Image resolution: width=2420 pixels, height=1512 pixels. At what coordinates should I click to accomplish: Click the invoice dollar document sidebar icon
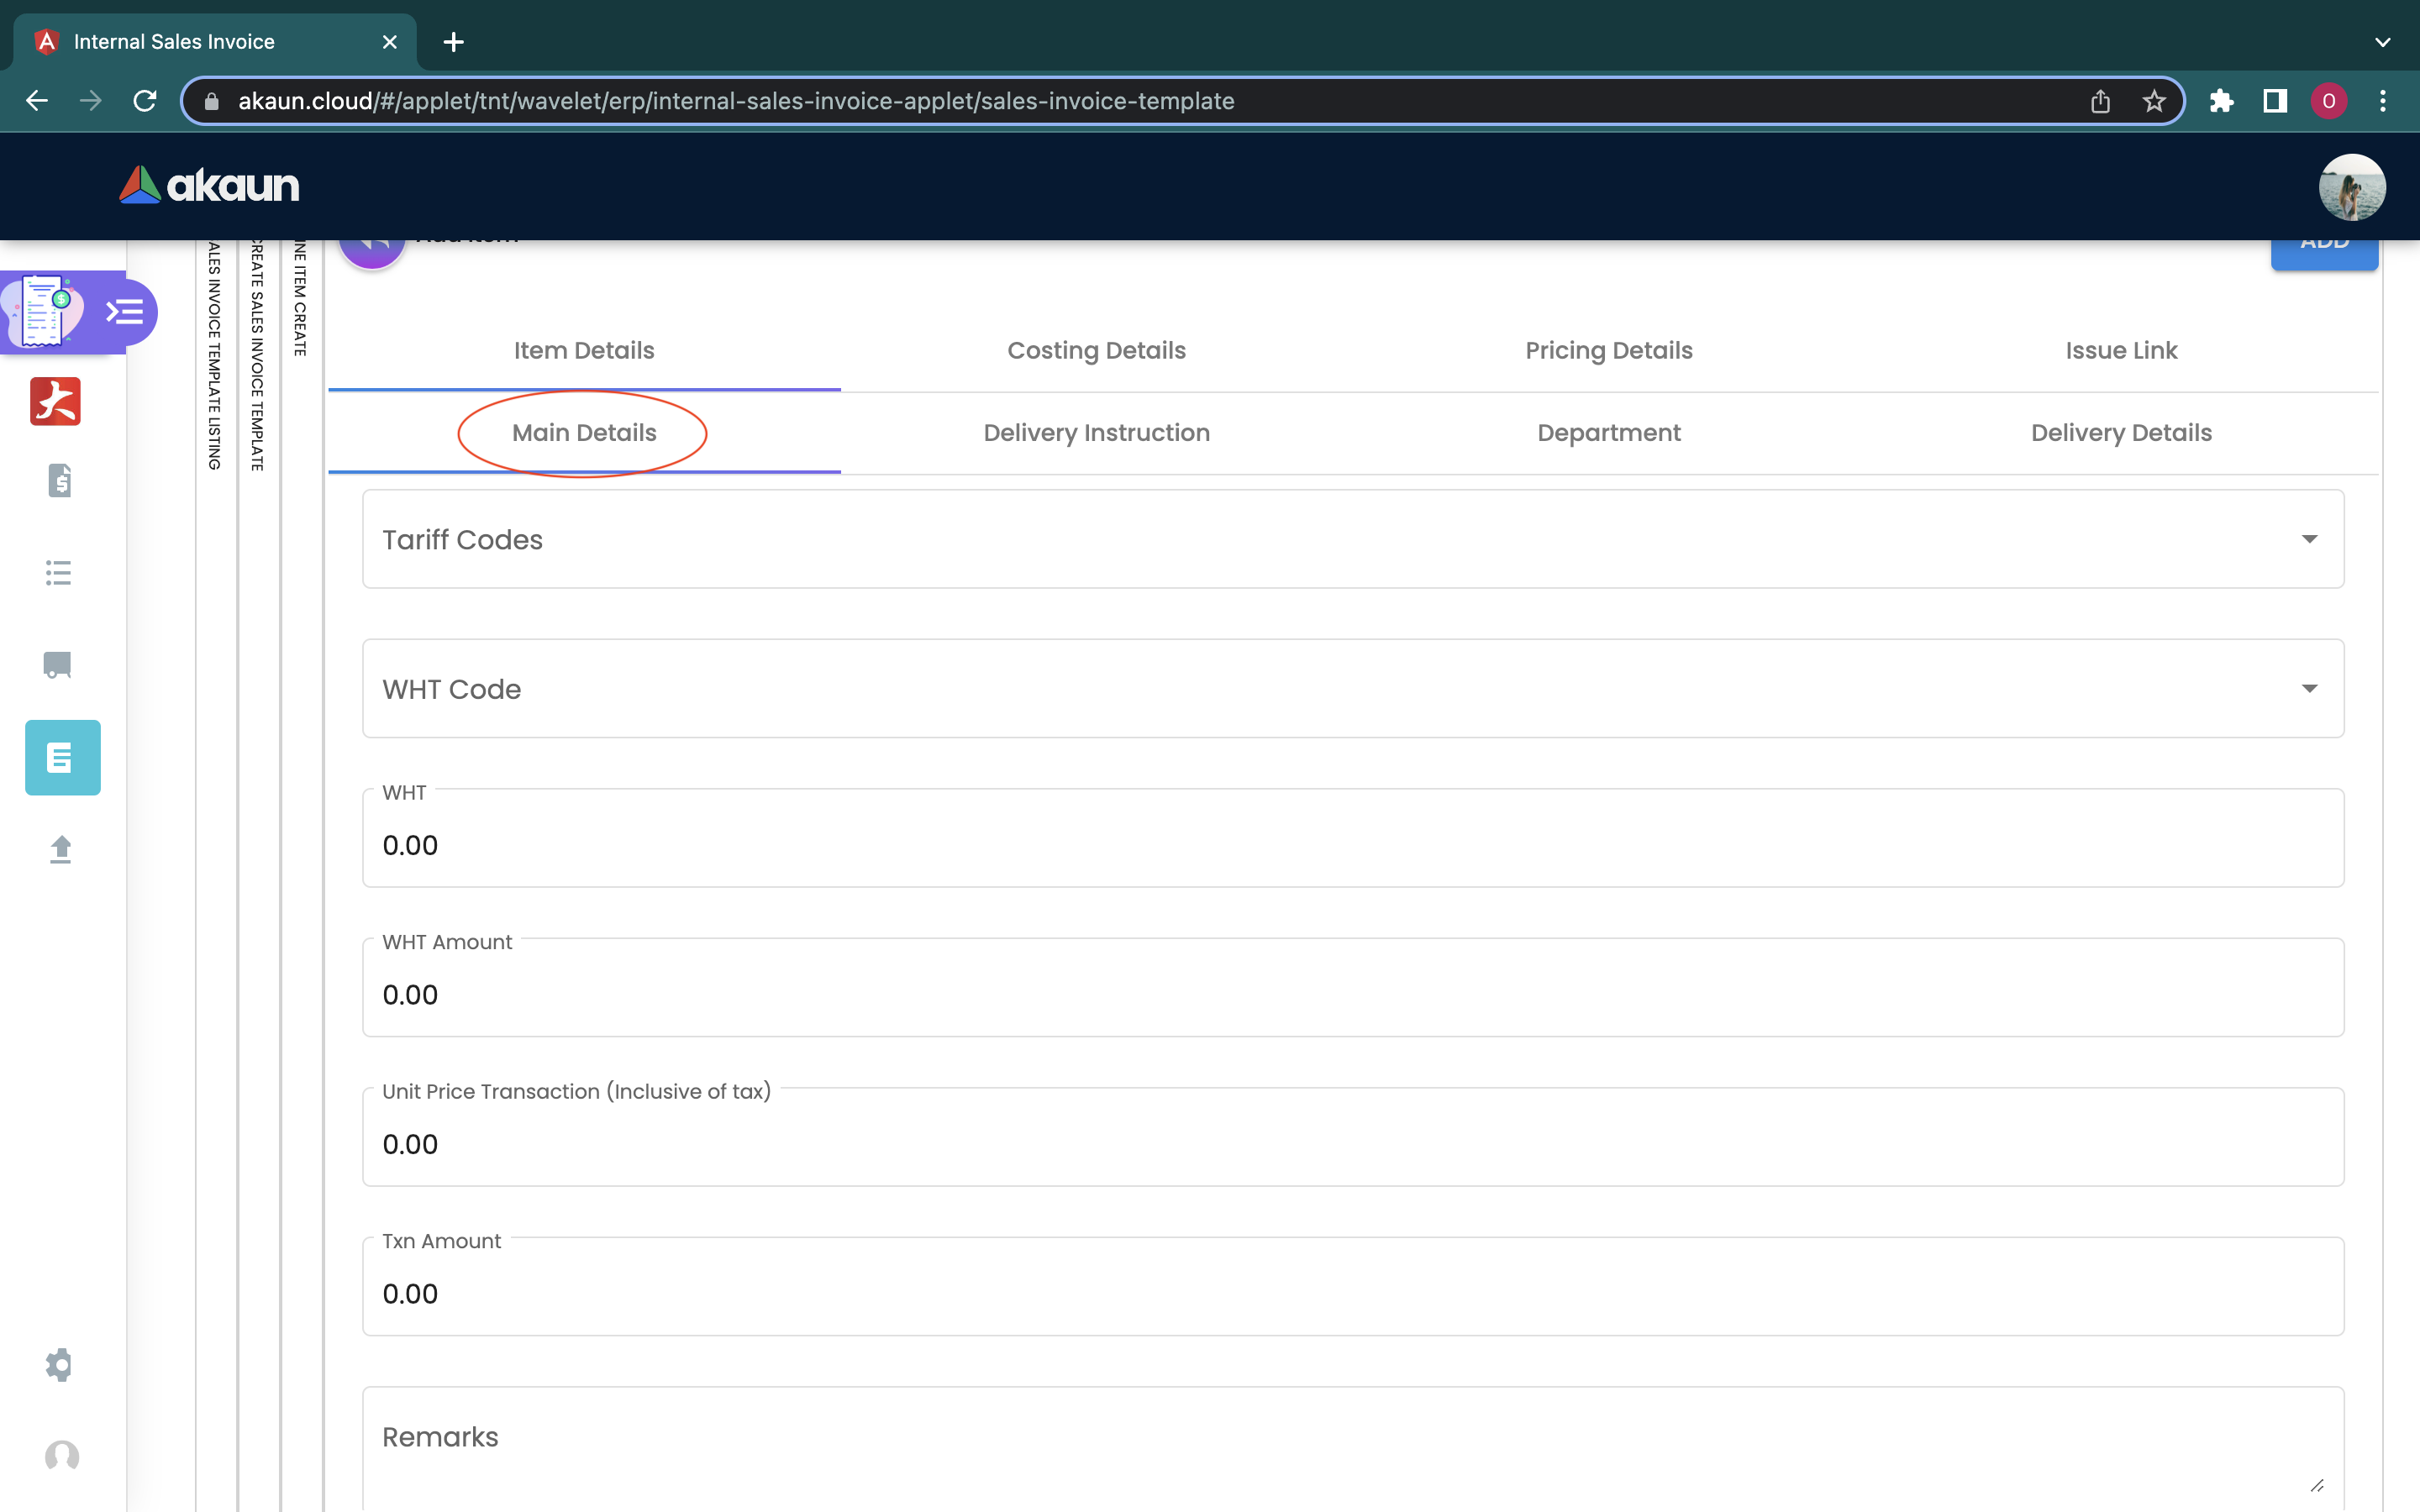click(59, 481)
